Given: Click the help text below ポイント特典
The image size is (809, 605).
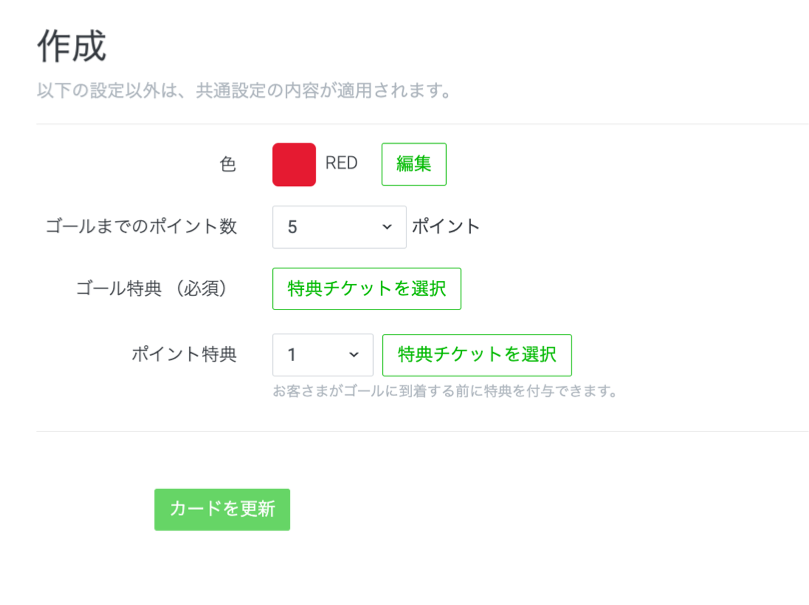Looking at the screenshot, I should pos(445,391).
